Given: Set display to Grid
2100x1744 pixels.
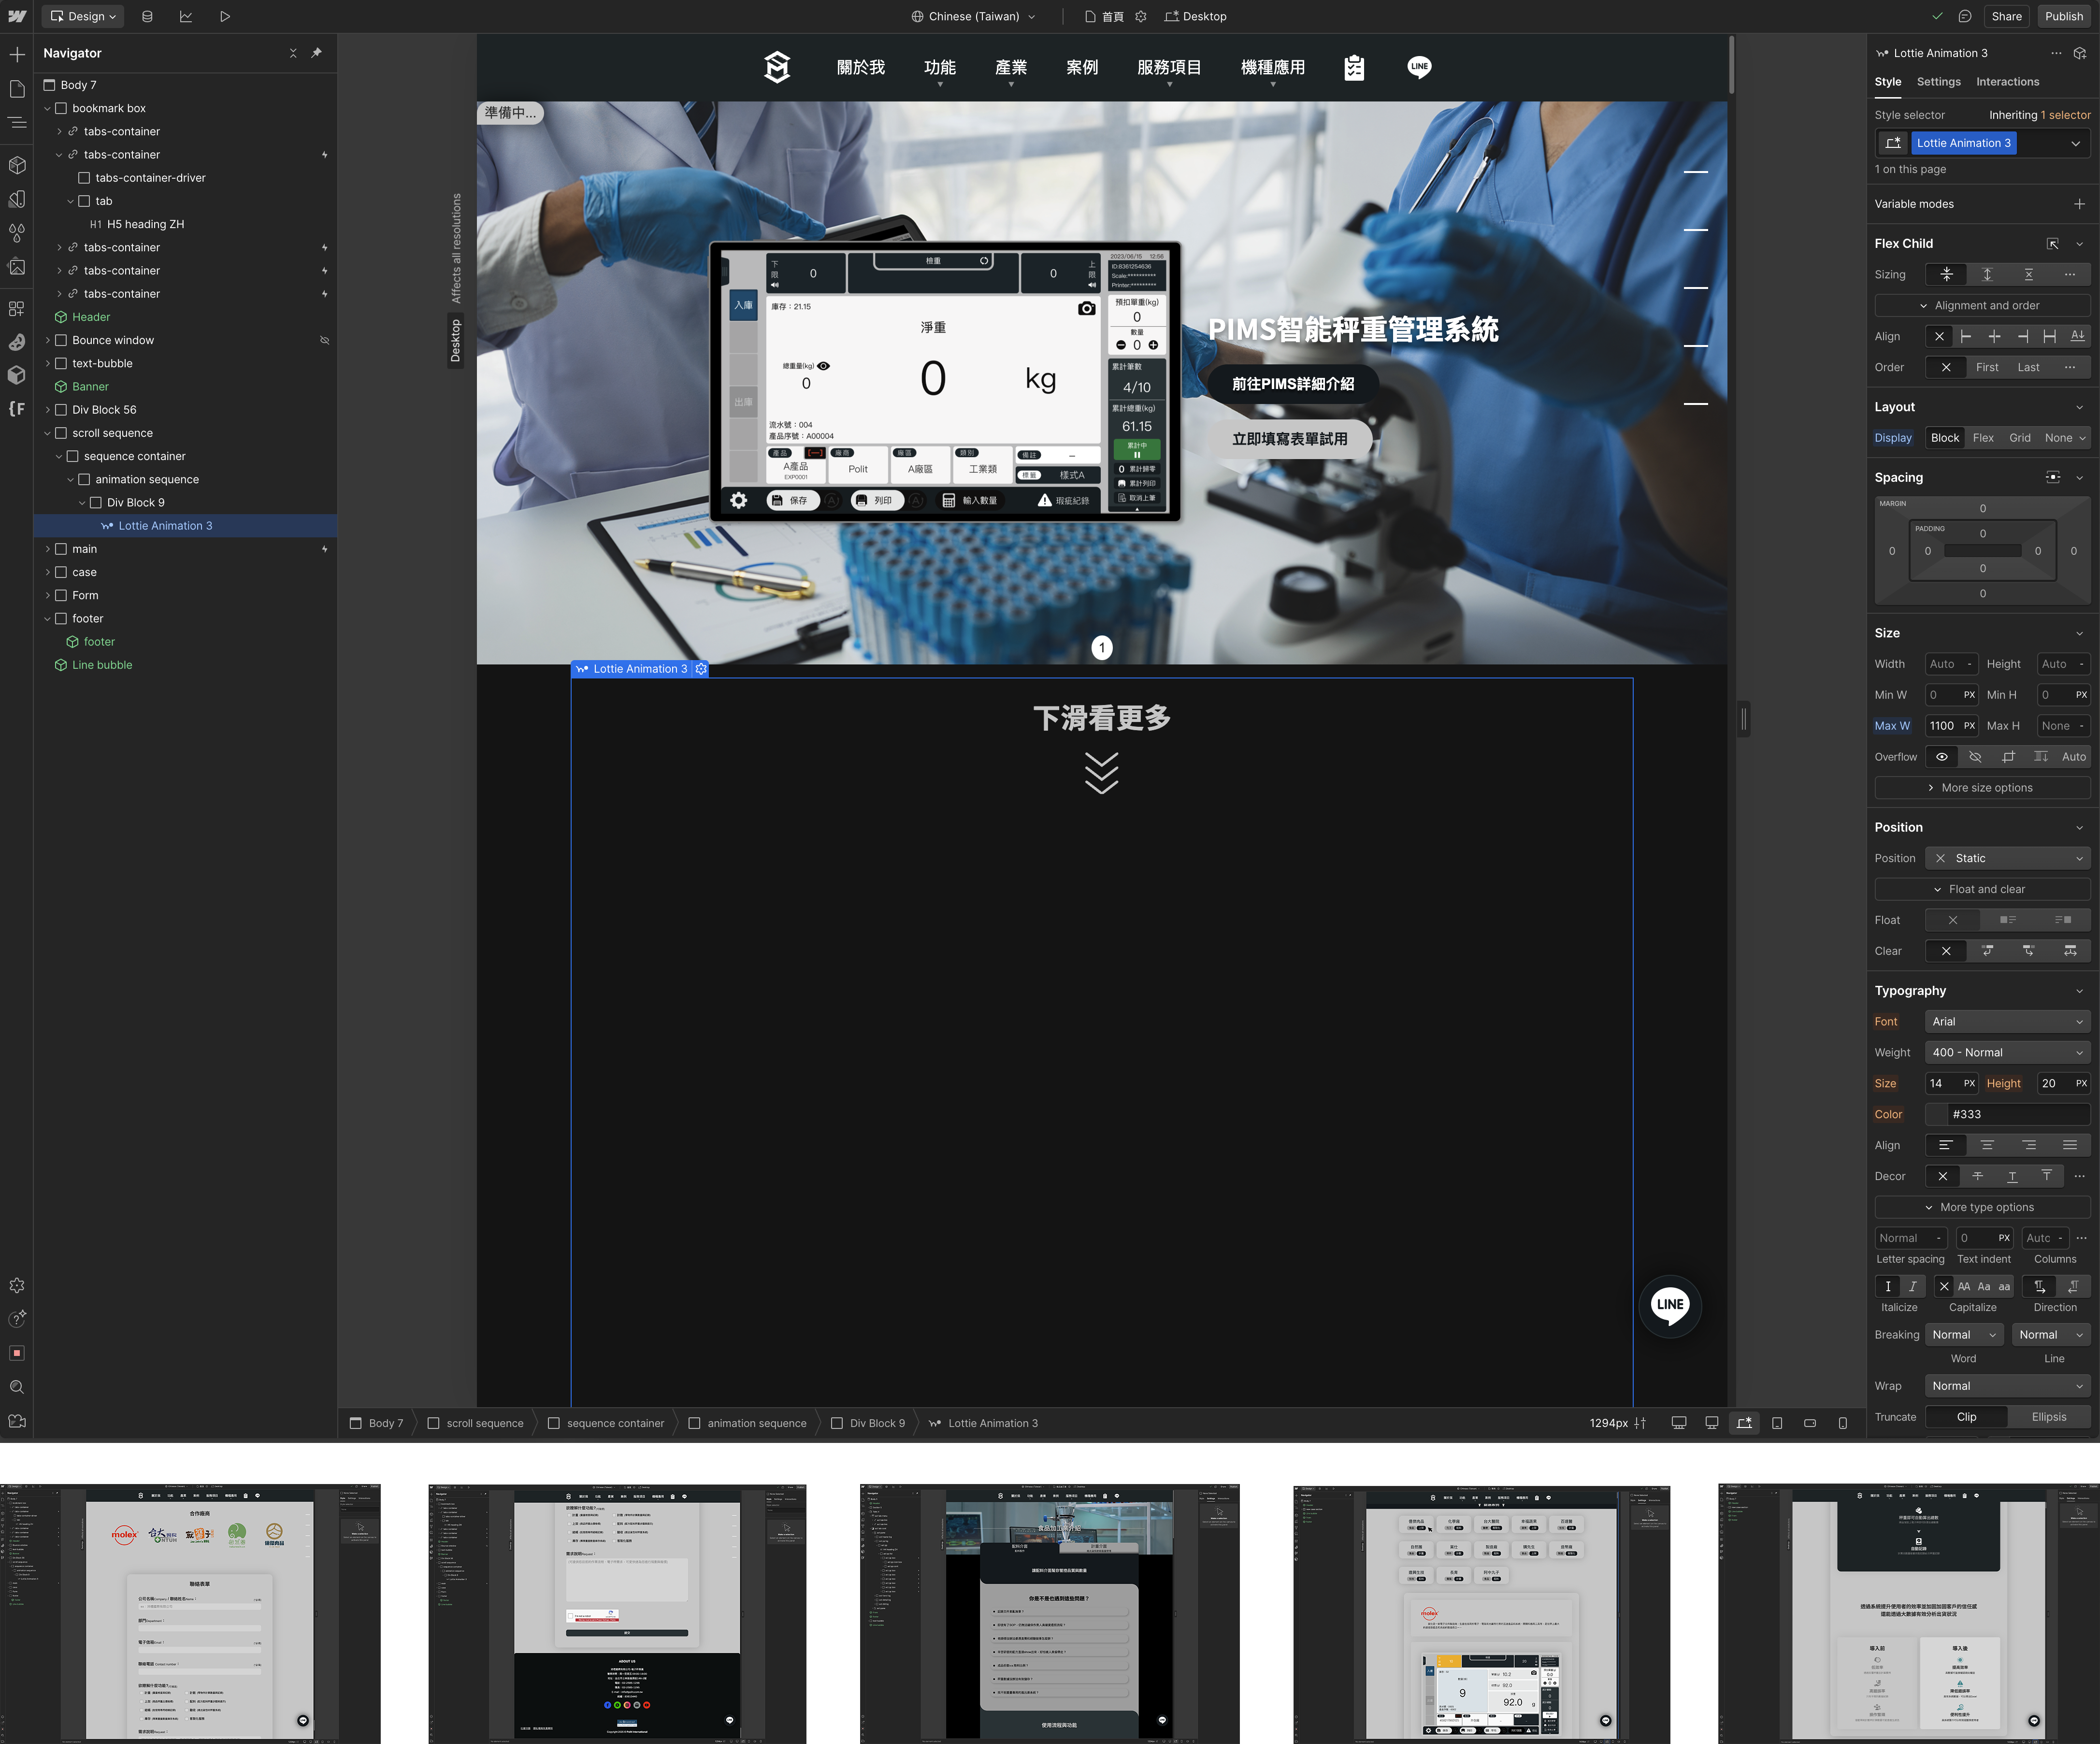Looking at the screenshot, I should (2019, 438).
